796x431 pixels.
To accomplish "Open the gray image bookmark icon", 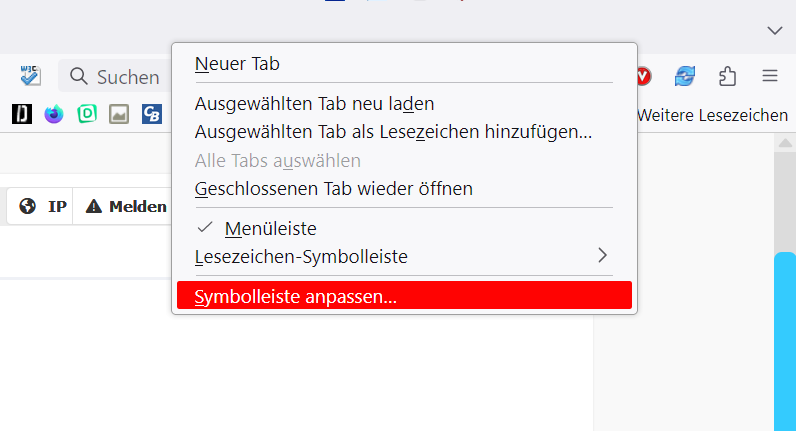I will tap(119, 114).
